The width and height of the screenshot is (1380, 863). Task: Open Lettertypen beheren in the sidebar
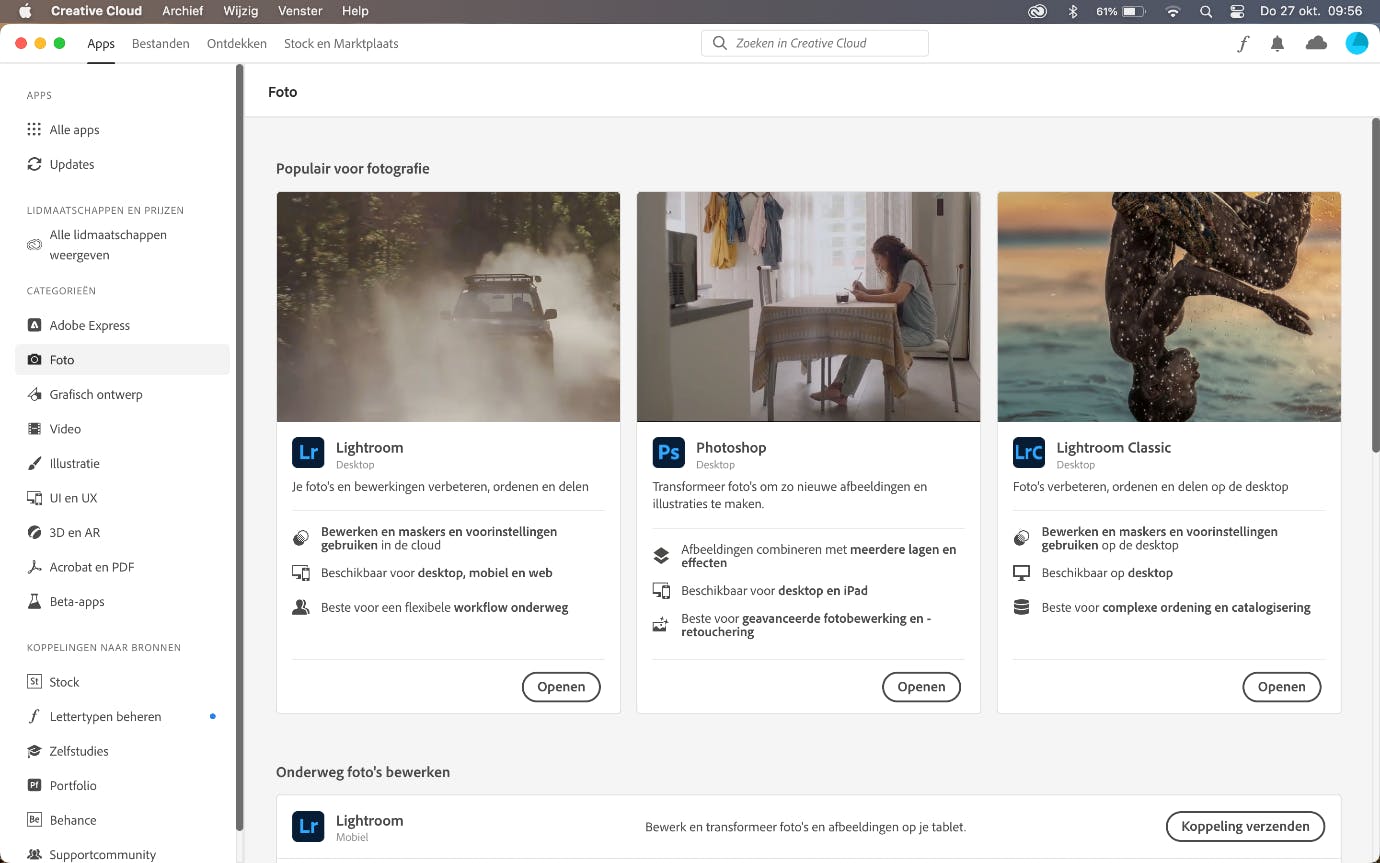click(33, 716)
